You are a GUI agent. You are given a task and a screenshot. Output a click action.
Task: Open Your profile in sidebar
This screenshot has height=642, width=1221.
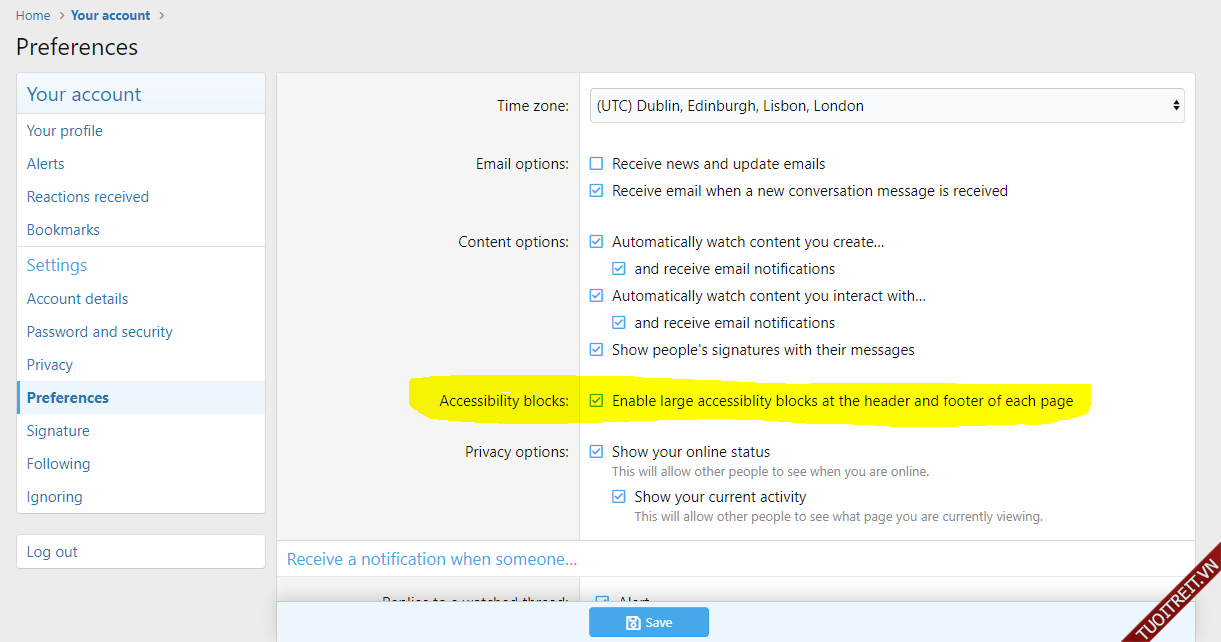pos(65,131)
